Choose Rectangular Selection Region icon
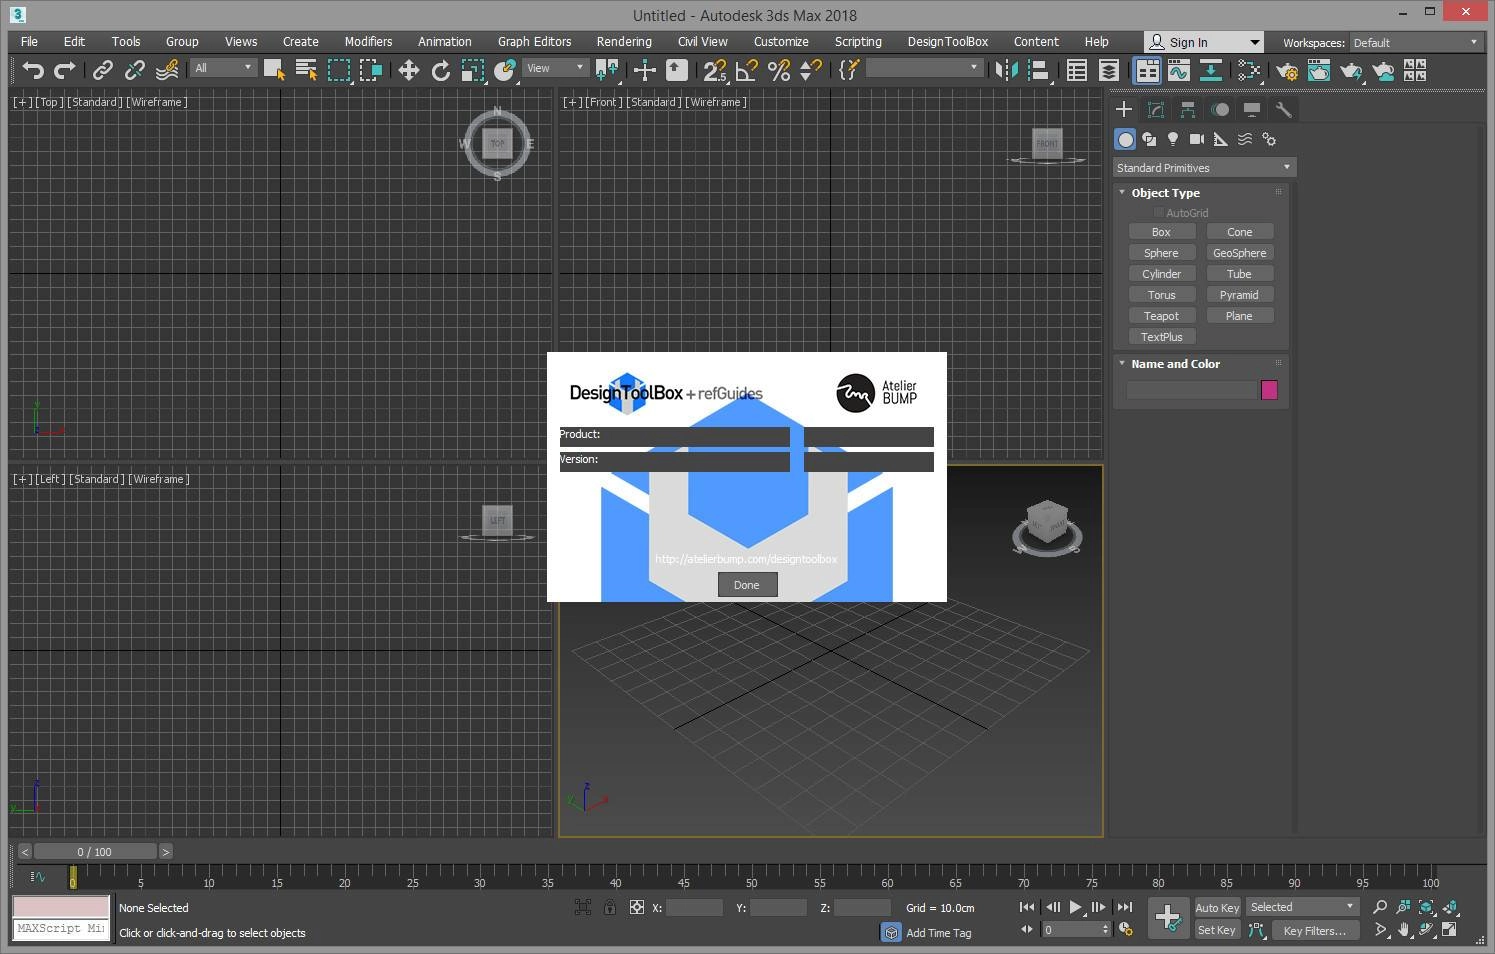The width and height of the screenshot is (1495, 954). (x=339, y=70)
